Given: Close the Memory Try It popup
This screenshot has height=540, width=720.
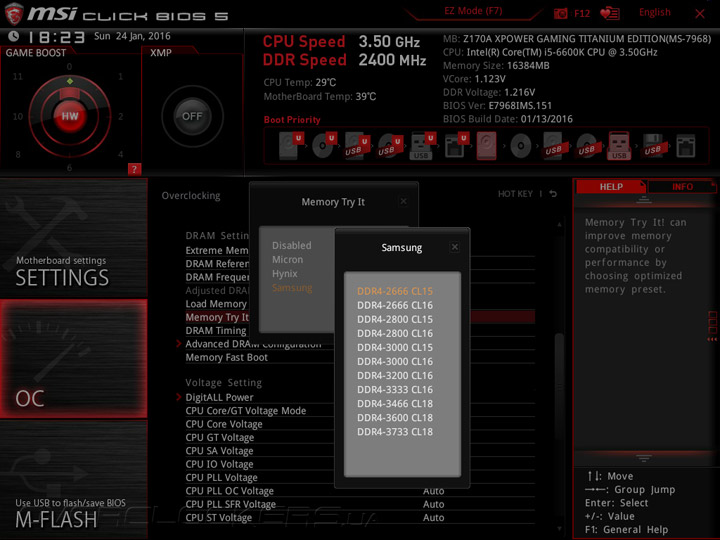Looking at the screenshot, I should (x=403, y=201).
